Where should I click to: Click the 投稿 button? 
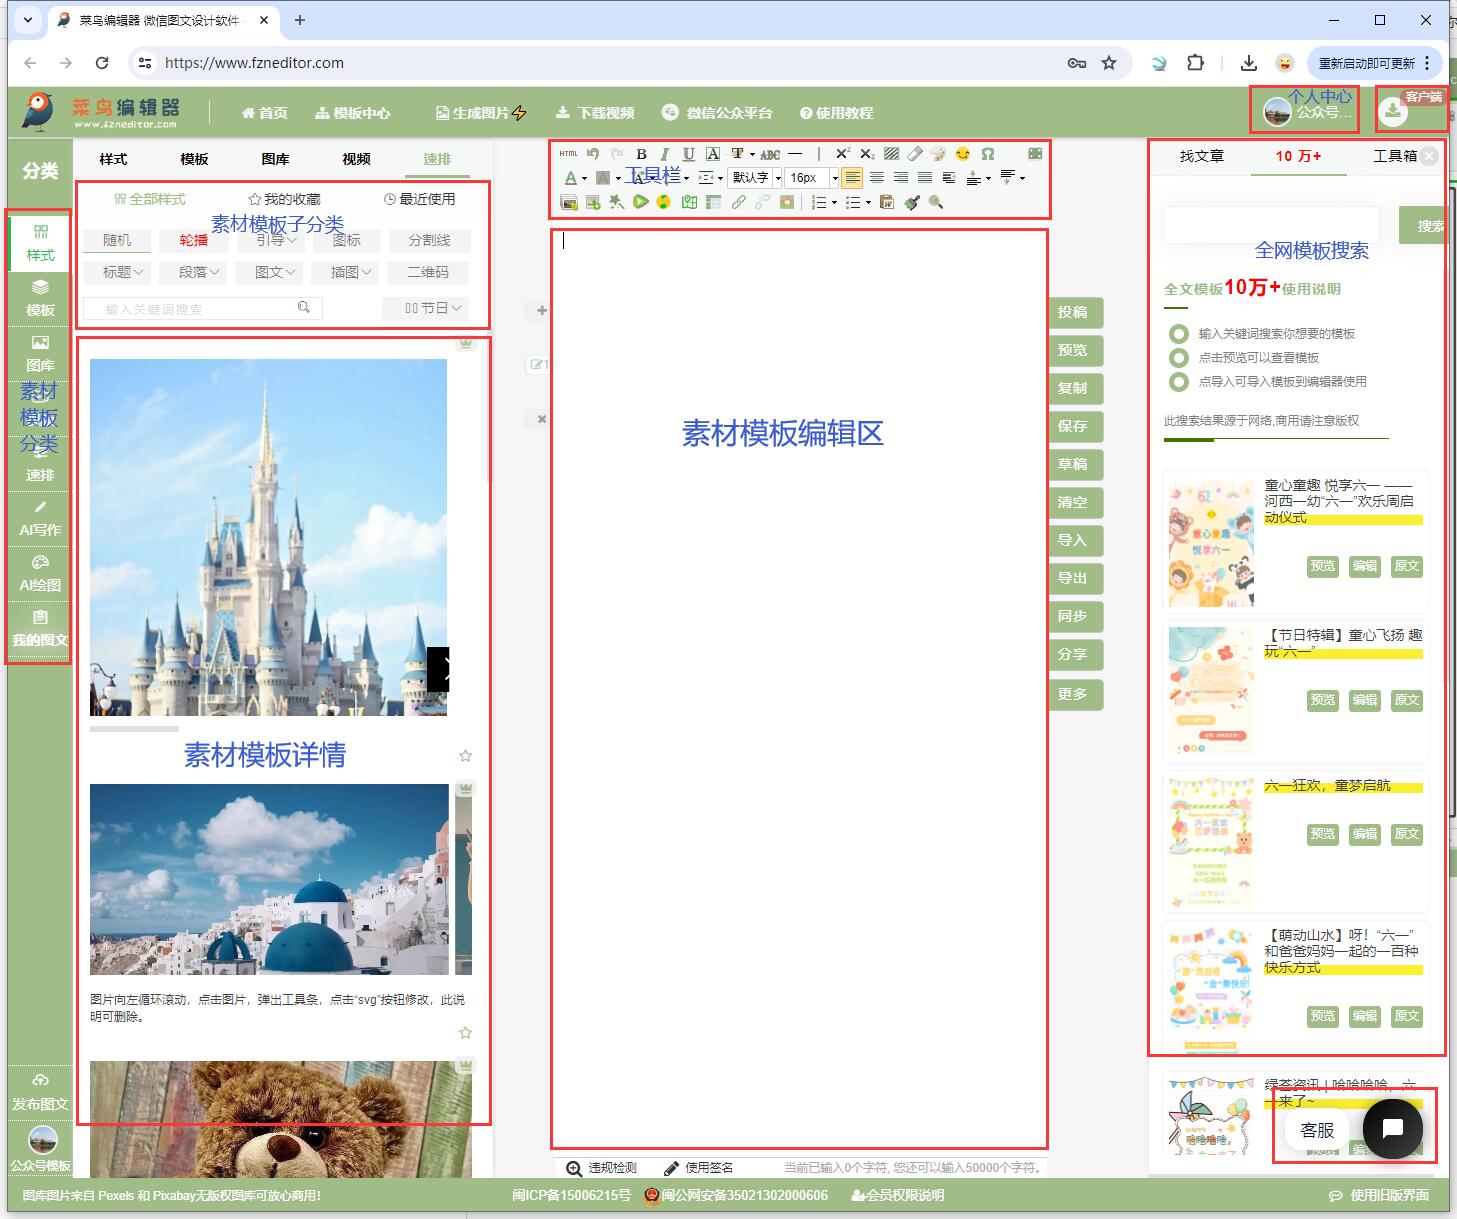[x=1075, y=312]
